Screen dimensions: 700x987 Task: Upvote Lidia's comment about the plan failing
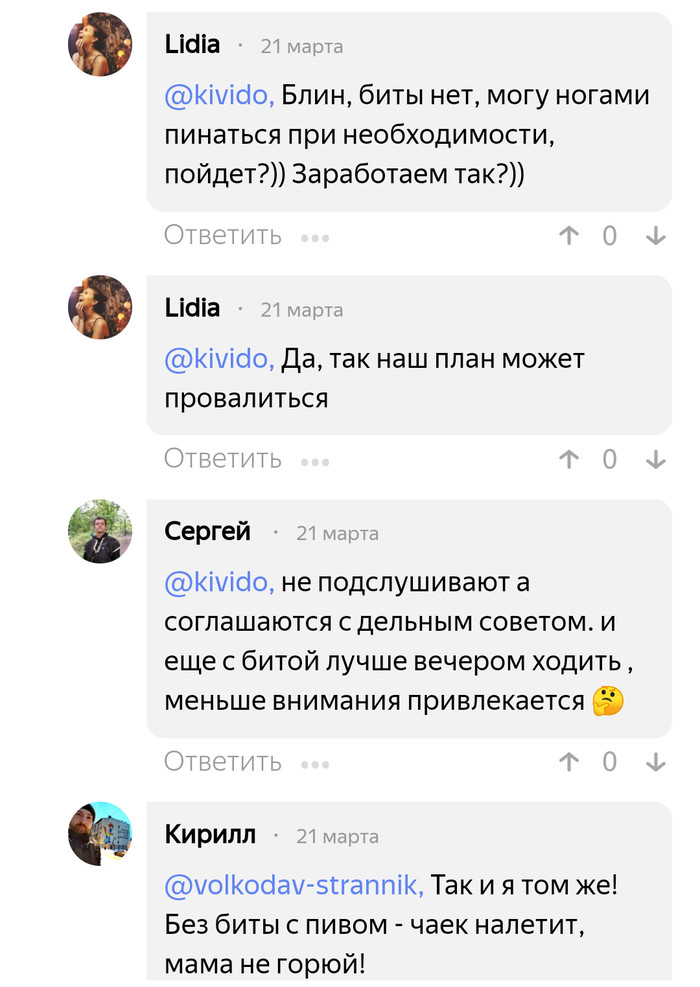569,459
